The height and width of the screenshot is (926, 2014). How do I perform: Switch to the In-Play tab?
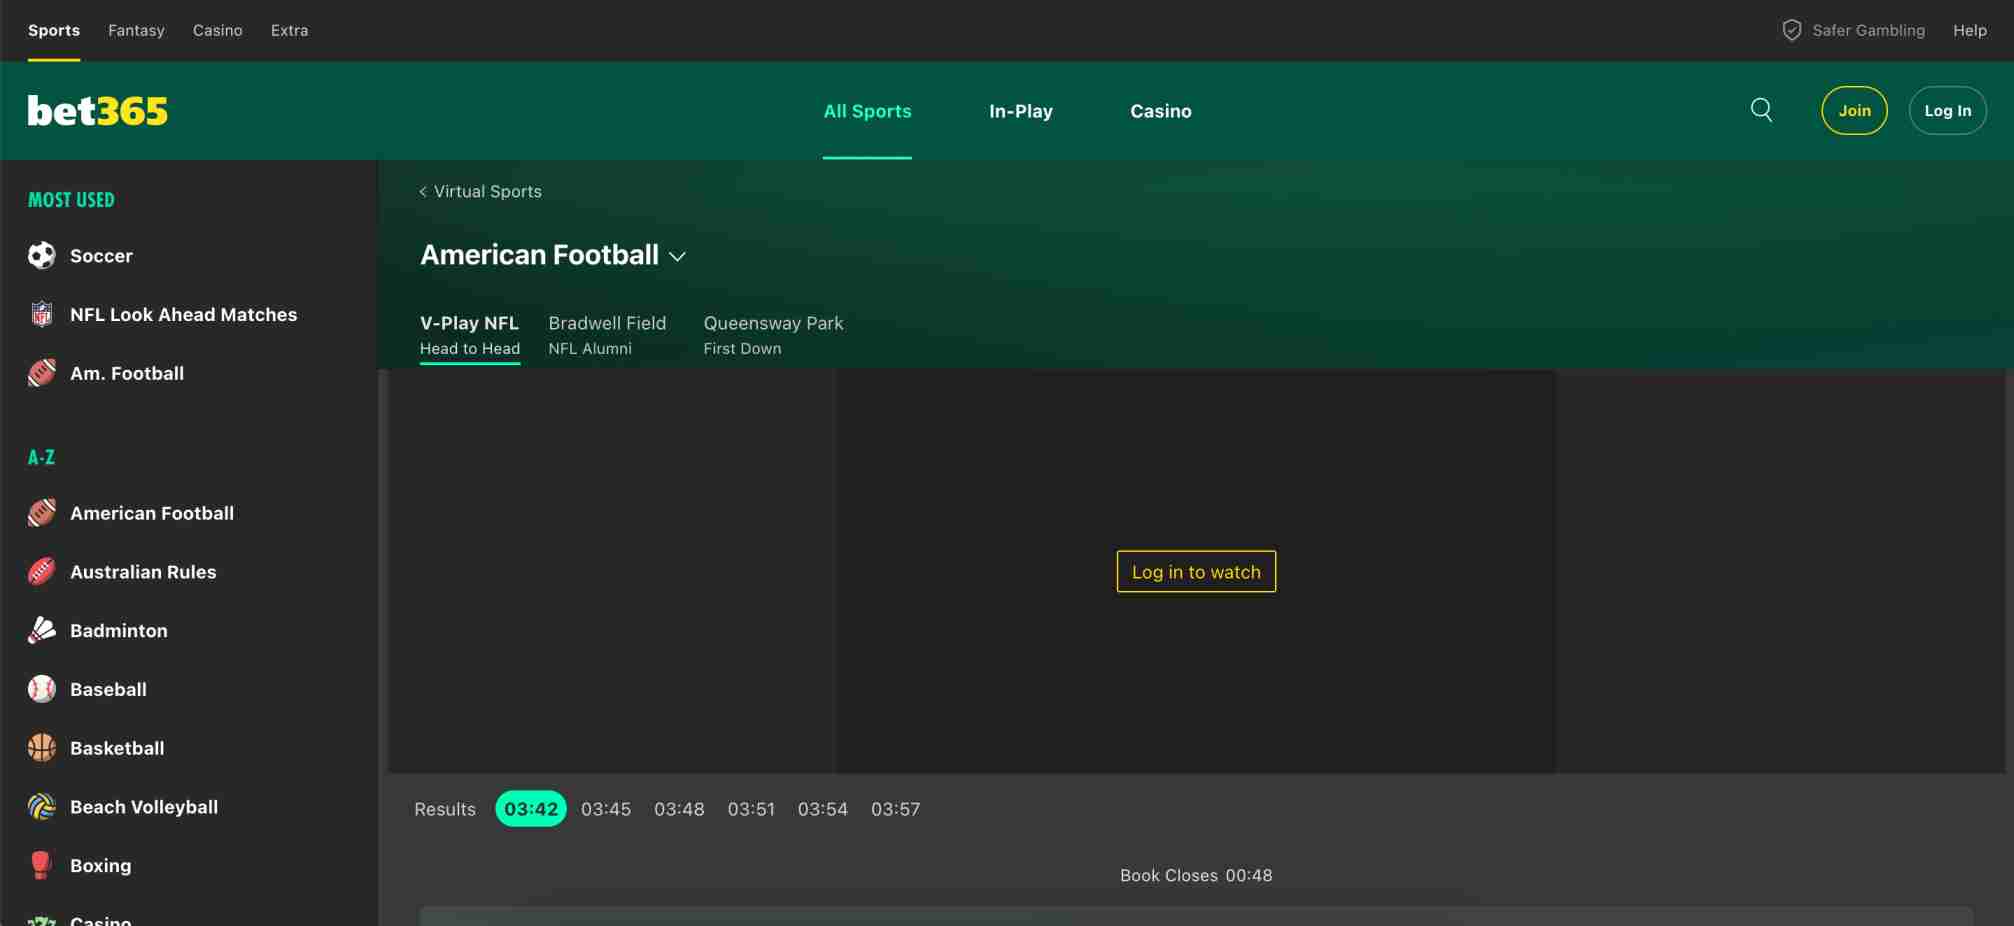1021,111
